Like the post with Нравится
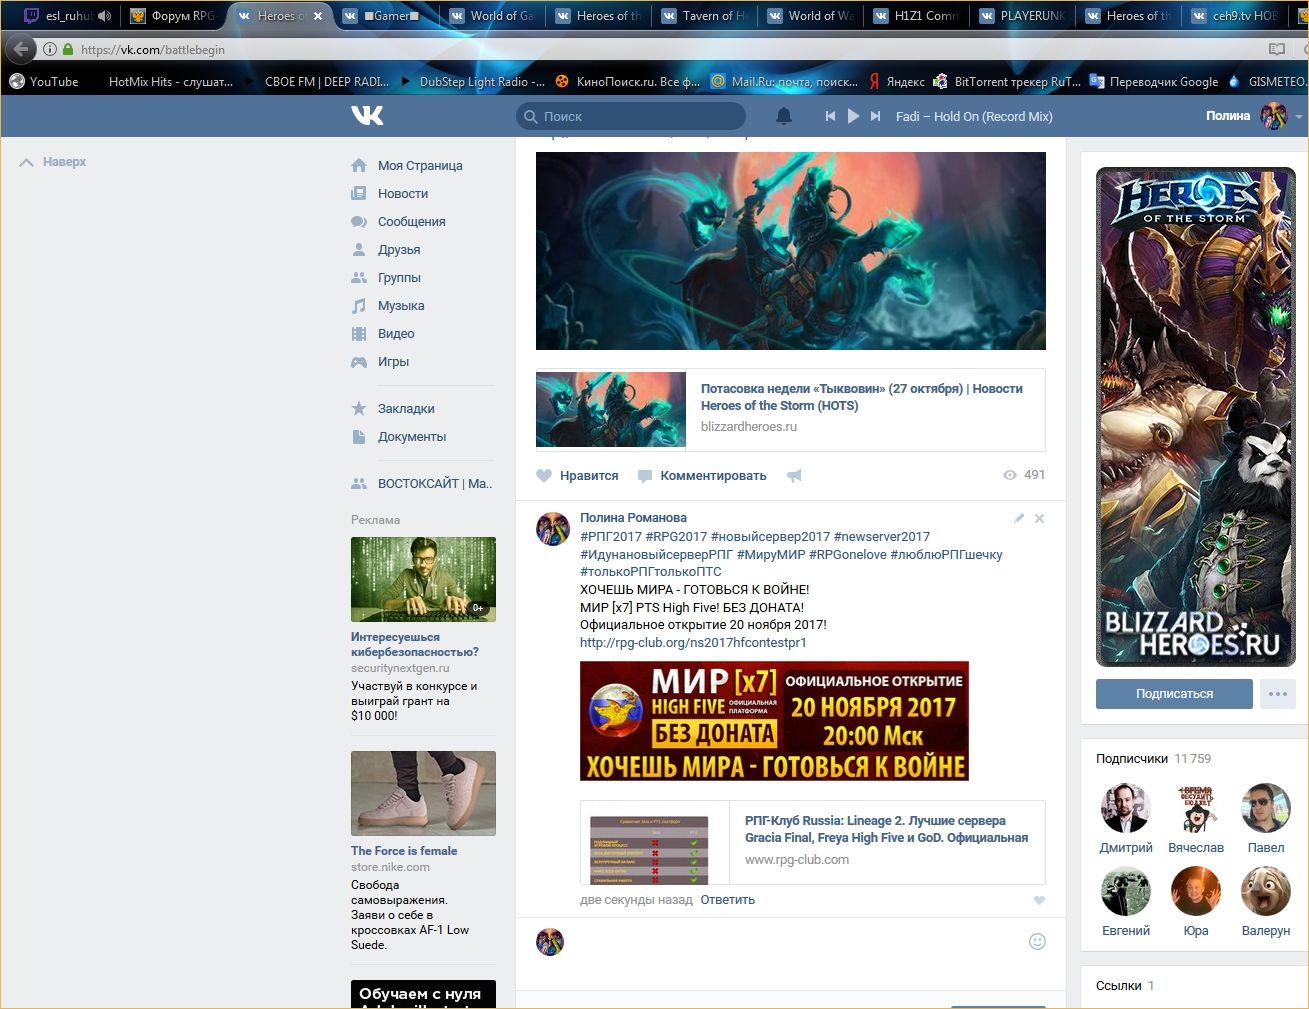This screenshot has height=1009, width=1309. pyautogui.click(x=578, y=476)
